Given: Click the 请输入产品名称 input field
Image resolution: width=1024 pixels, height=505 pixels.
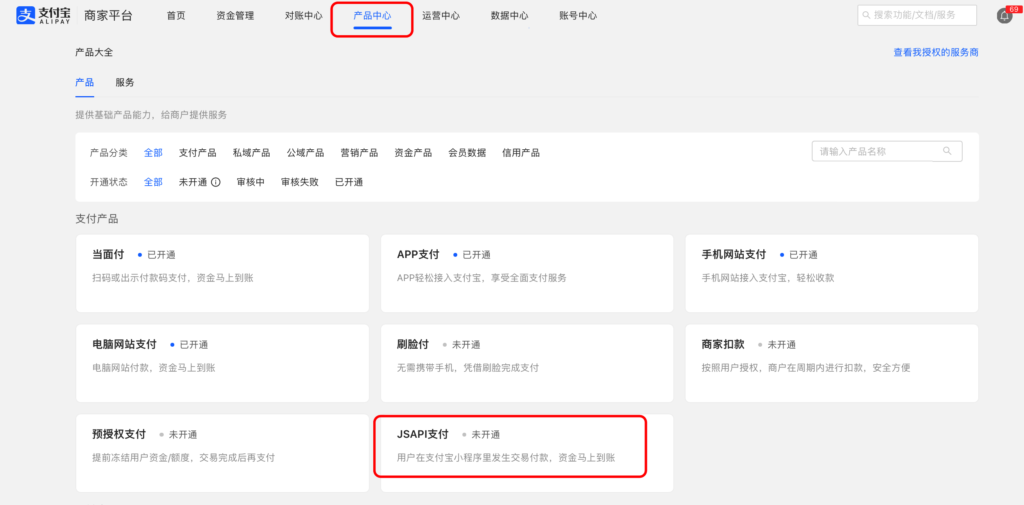Looking at the screenshot, I should [875, 151].
